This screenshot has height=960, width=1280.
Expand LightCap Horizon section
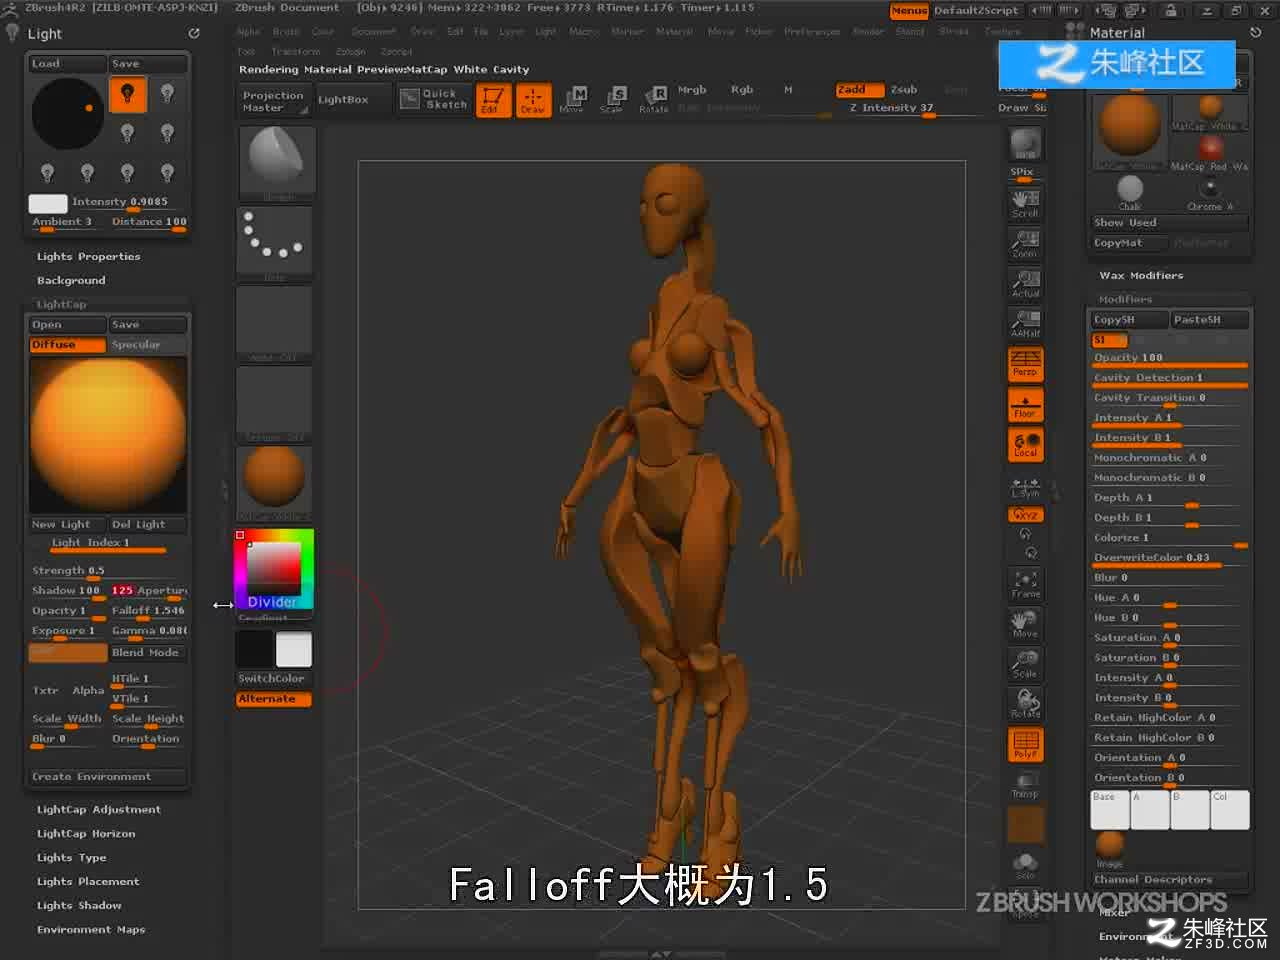pyautogui.click(x=86, y=834)
